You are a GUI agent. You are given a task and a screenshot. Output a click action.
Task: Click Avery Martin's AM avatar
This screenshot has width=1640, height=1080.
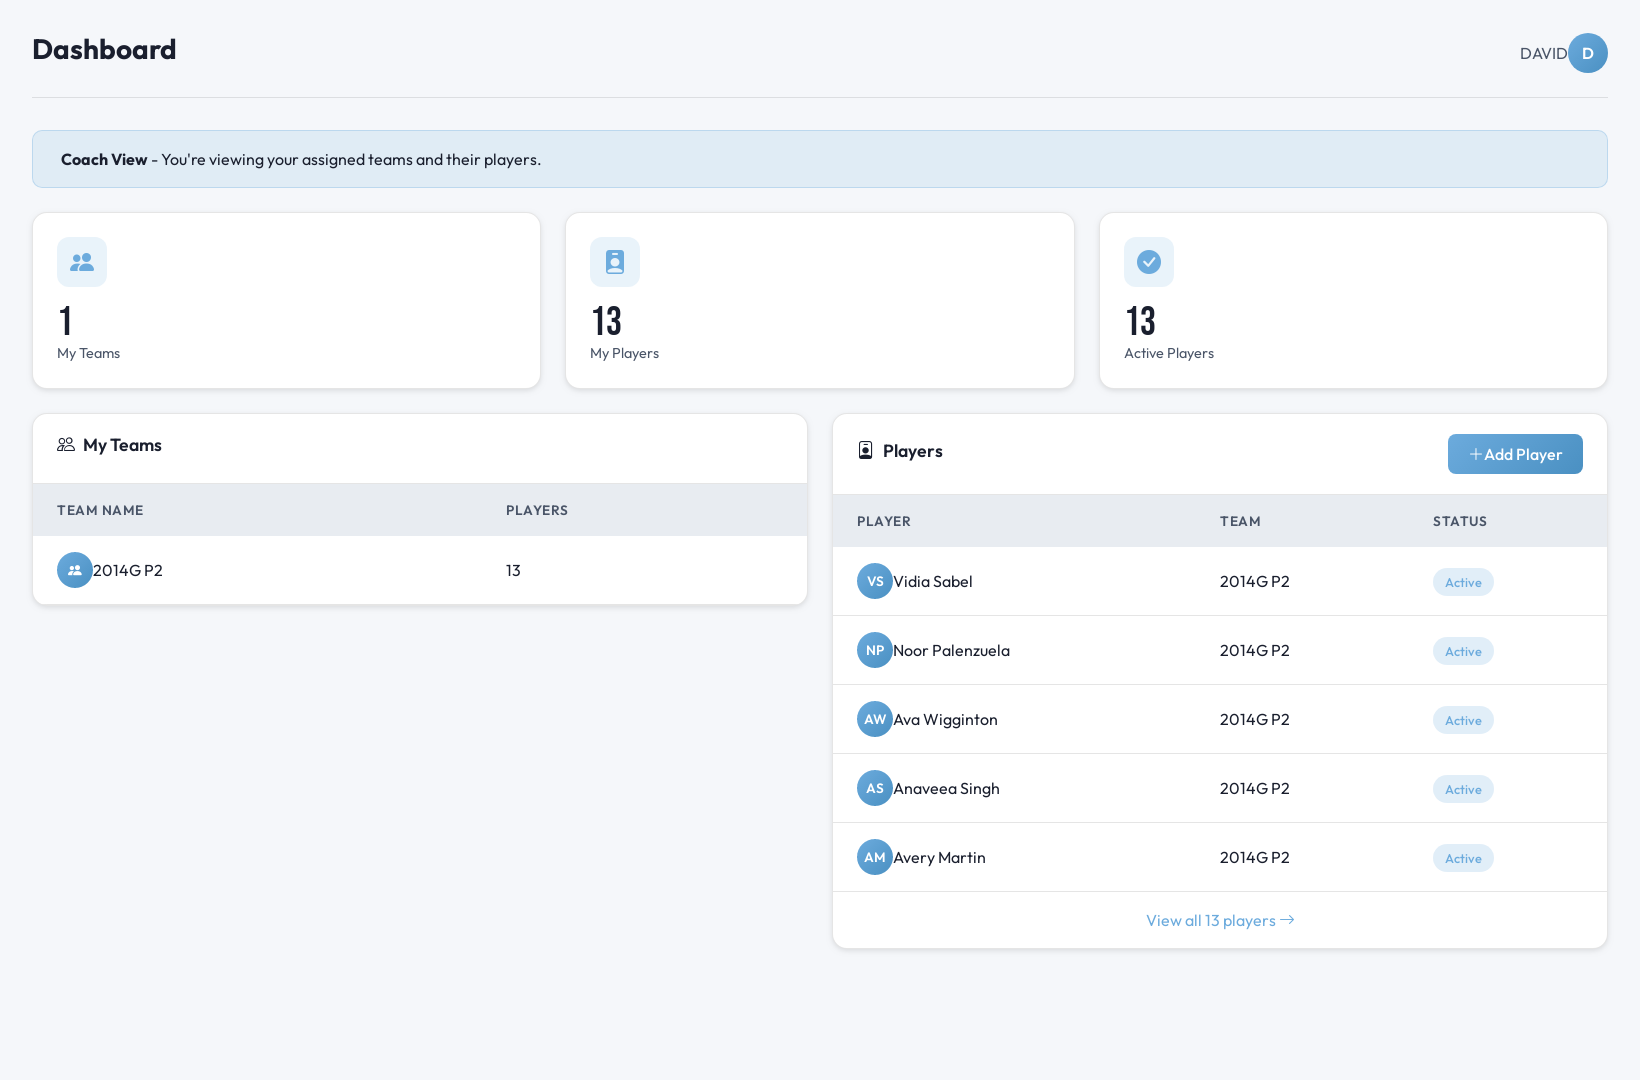(x=875, y=857)
